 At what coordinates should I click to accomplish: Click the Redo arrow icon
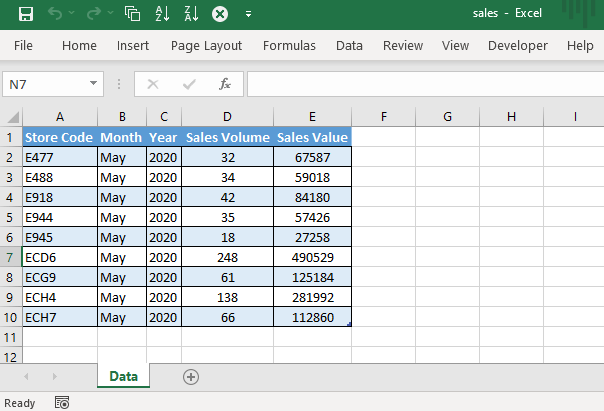[x=93, y=14]
